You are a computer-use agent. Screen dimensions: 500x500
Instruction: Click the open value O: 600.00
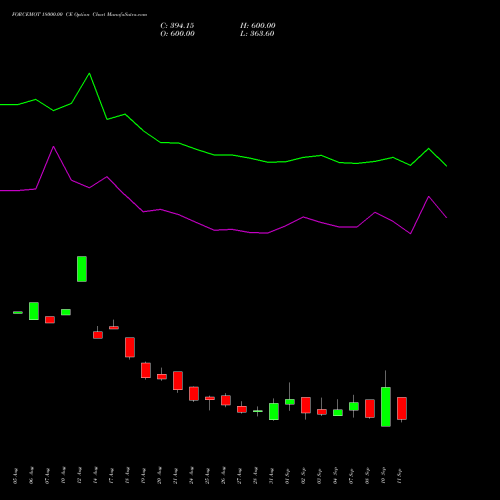[x=177, y=34]
